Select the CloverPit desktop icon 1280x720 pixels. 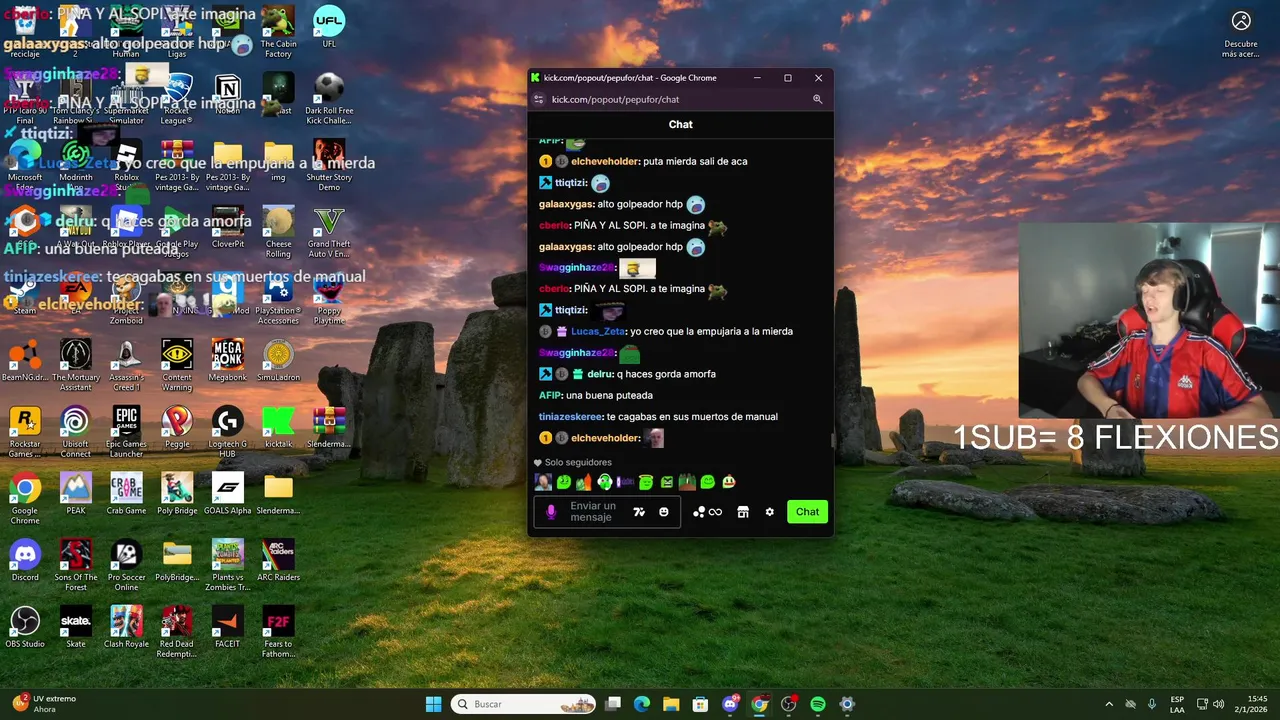click(228, 228)
